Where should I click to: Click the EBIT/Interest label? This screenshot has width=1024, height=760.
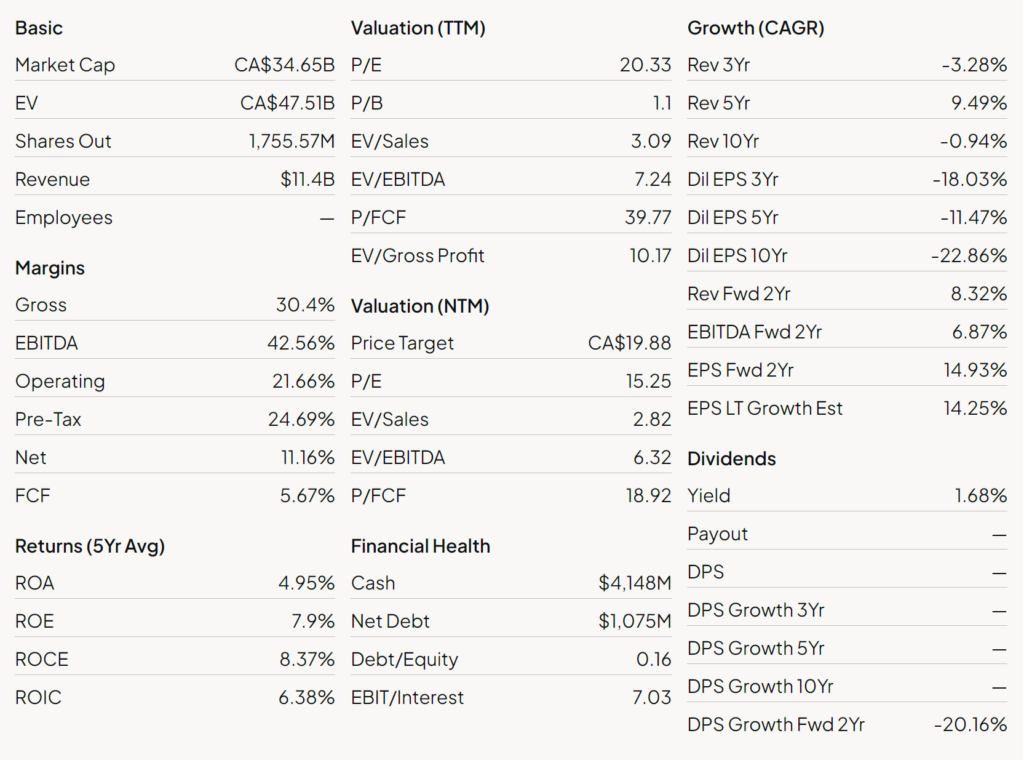pos(407,698)
